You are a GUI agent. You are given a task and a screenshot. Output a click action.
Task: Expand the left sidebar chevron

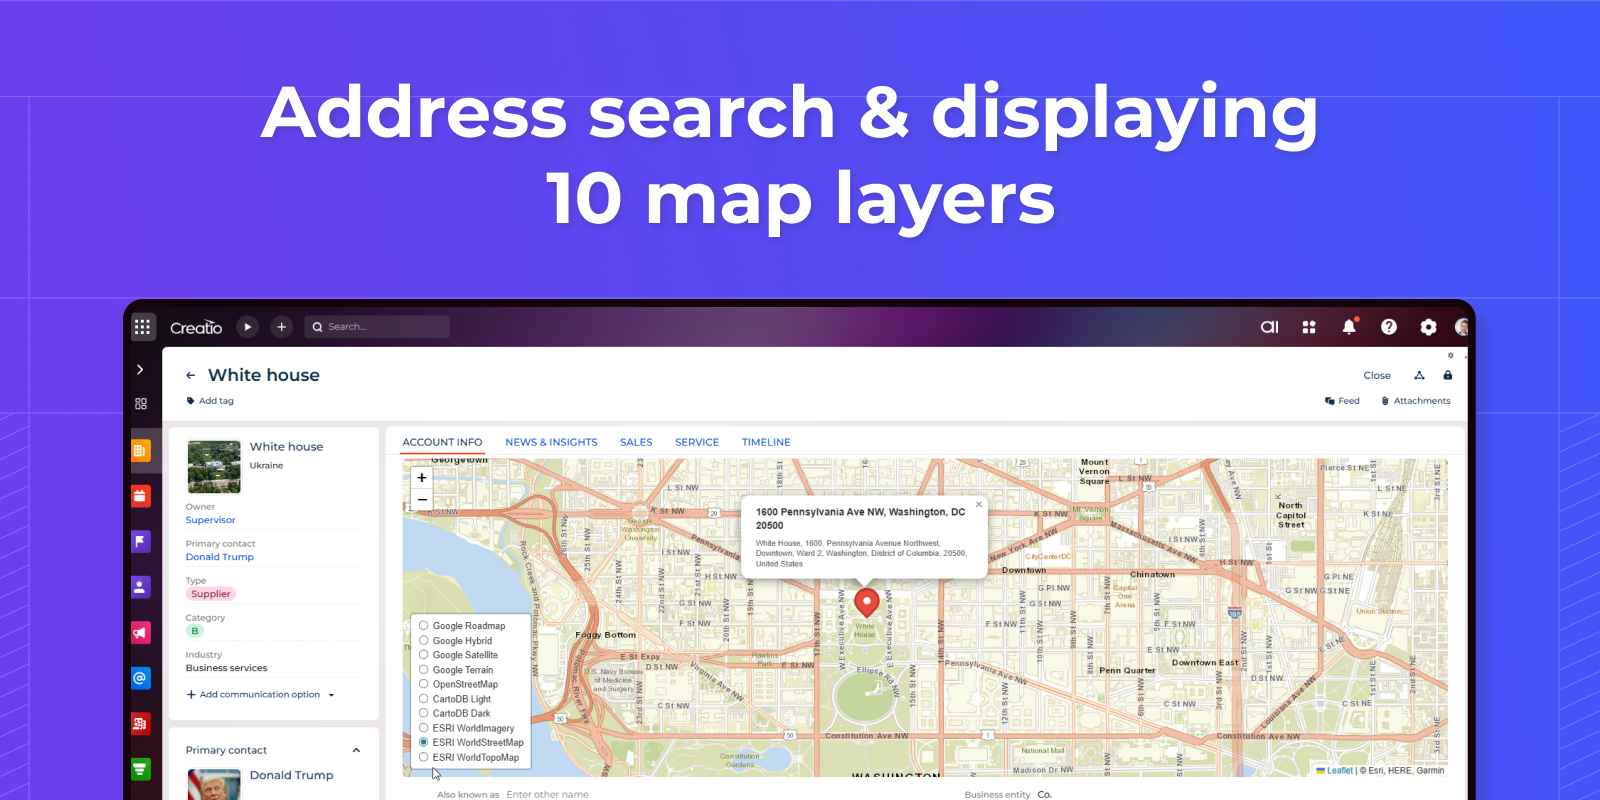tap(140, 369)
